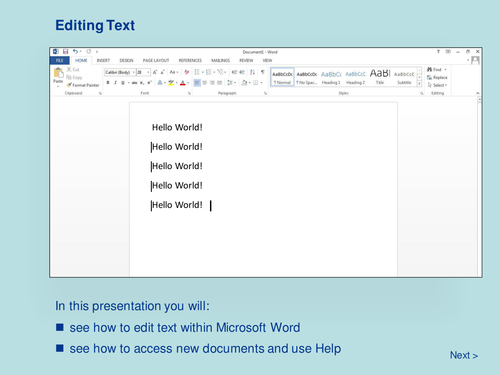Apply the Heading 1 style

(331, 77)
